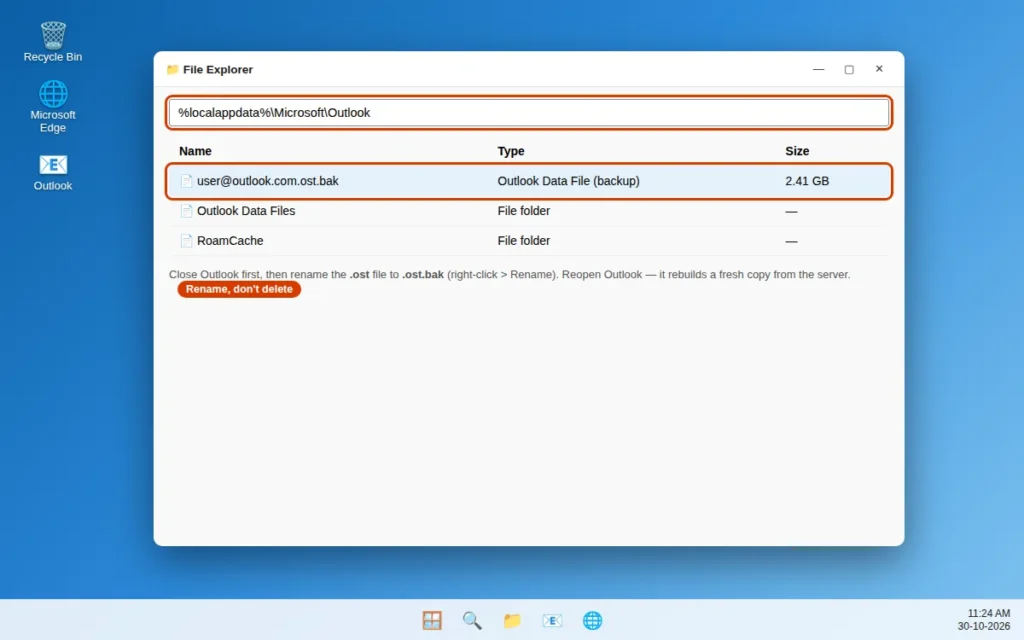Click the File folder type in the Outlook Data Files row
This screenshot has height=640, width=1024.
click(524, 211)
